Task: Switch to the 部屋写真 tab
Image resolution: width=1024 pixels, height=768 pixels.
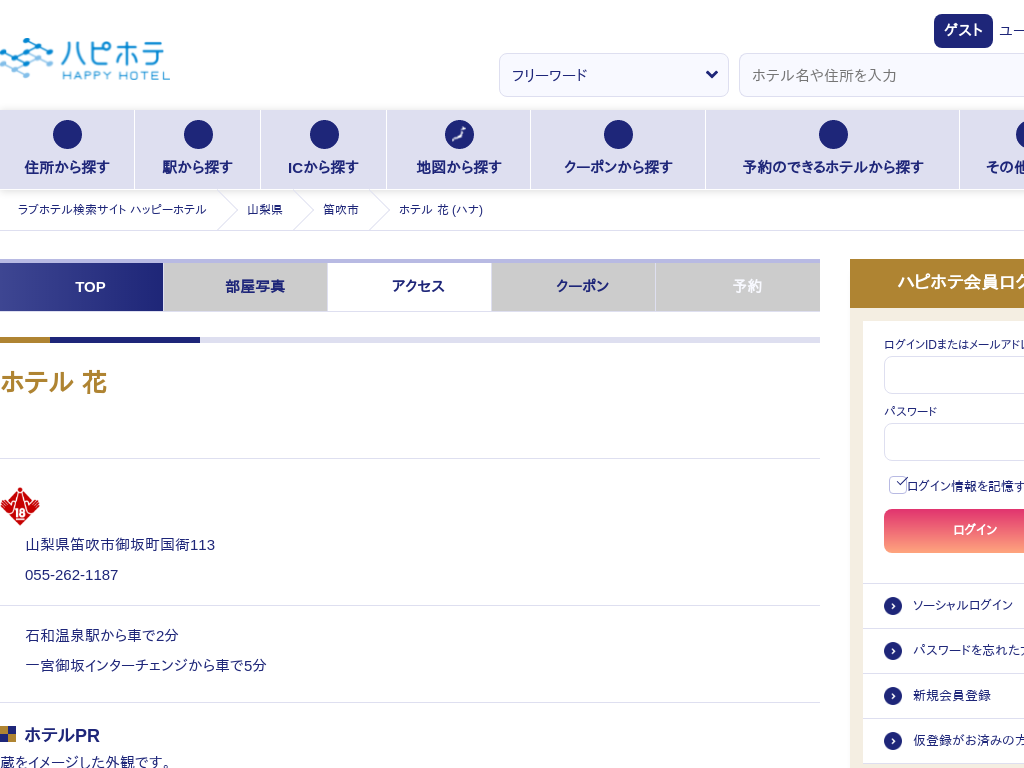Action: [255, 287]
